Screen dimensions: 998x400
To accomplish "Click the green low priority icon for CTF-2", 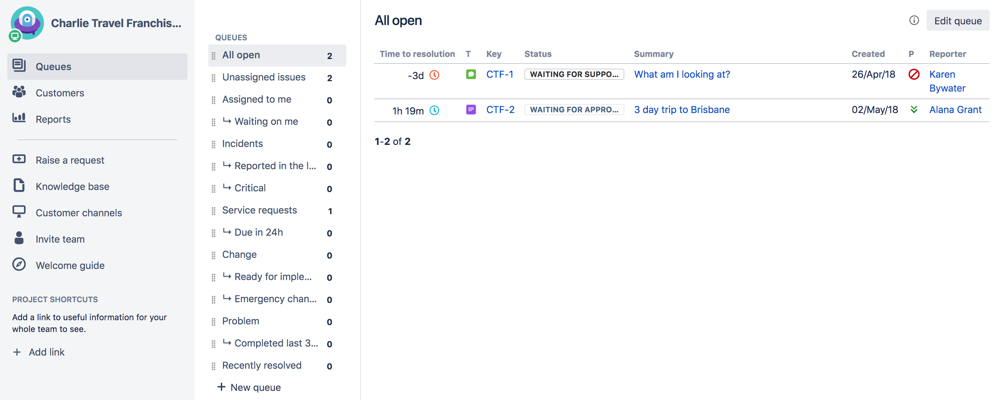I will click(913, 110).
